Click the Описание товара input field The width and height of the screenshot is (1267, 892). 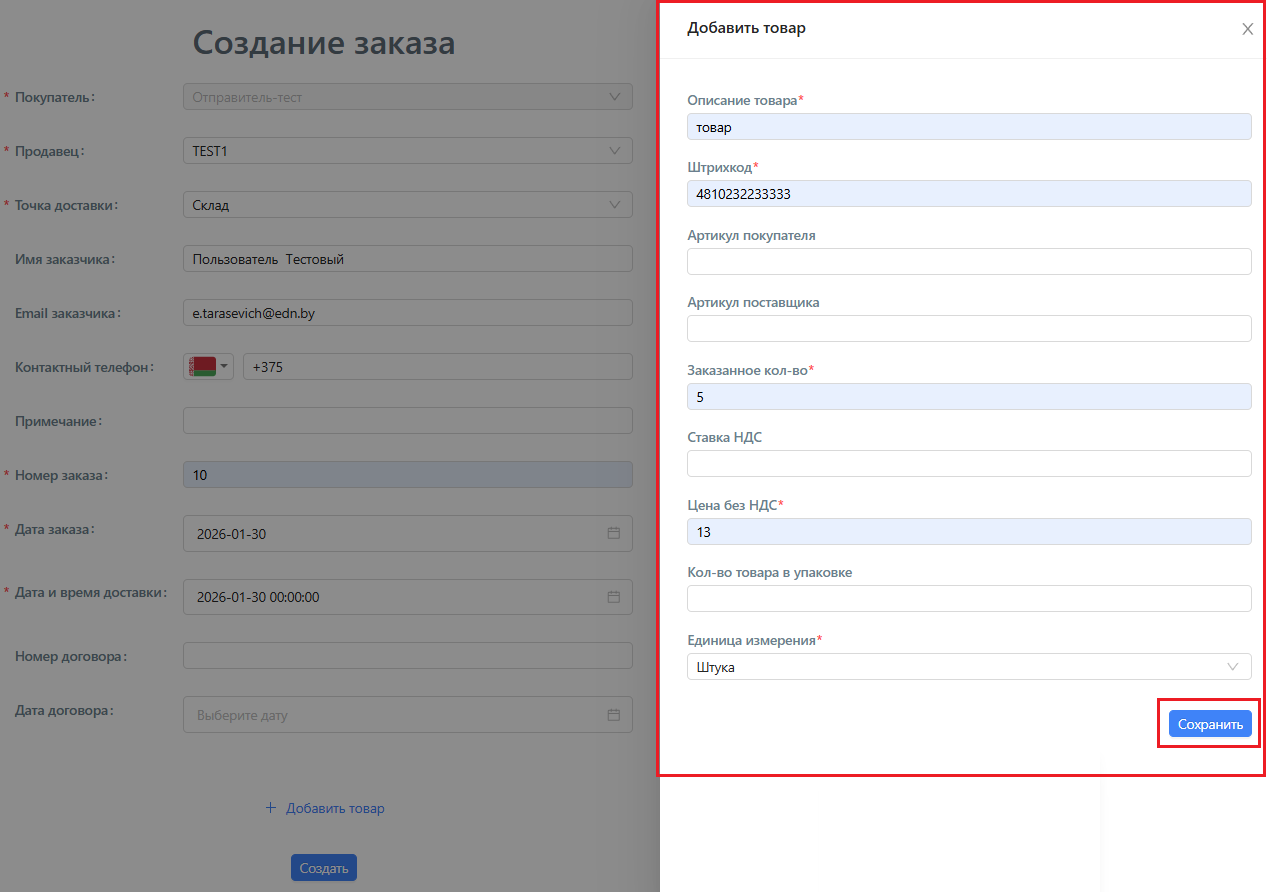(968, 127)
